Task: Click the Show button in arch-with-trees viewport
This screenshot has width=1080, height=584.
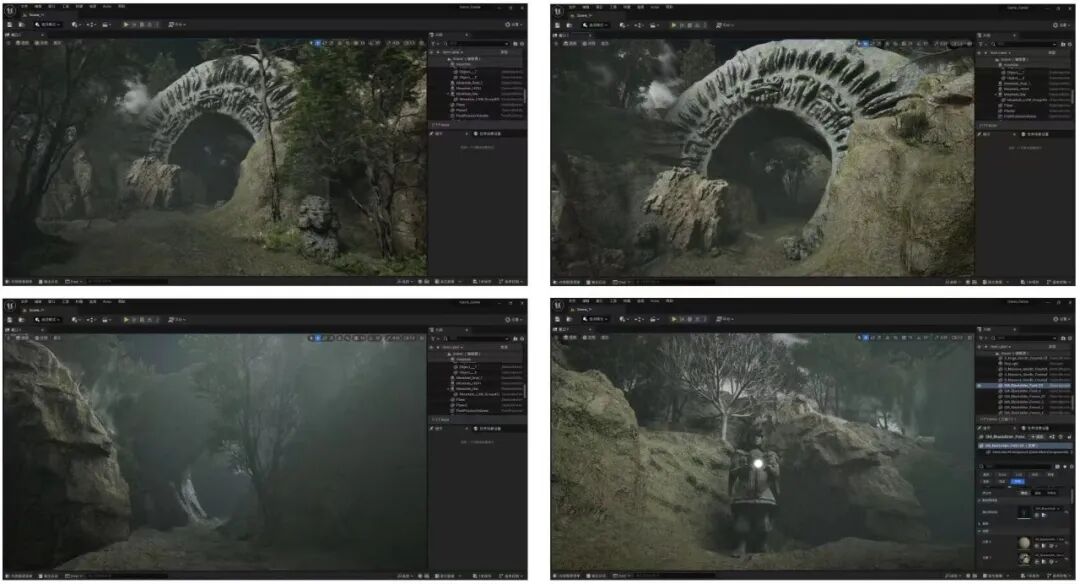Action: [57, 43]
